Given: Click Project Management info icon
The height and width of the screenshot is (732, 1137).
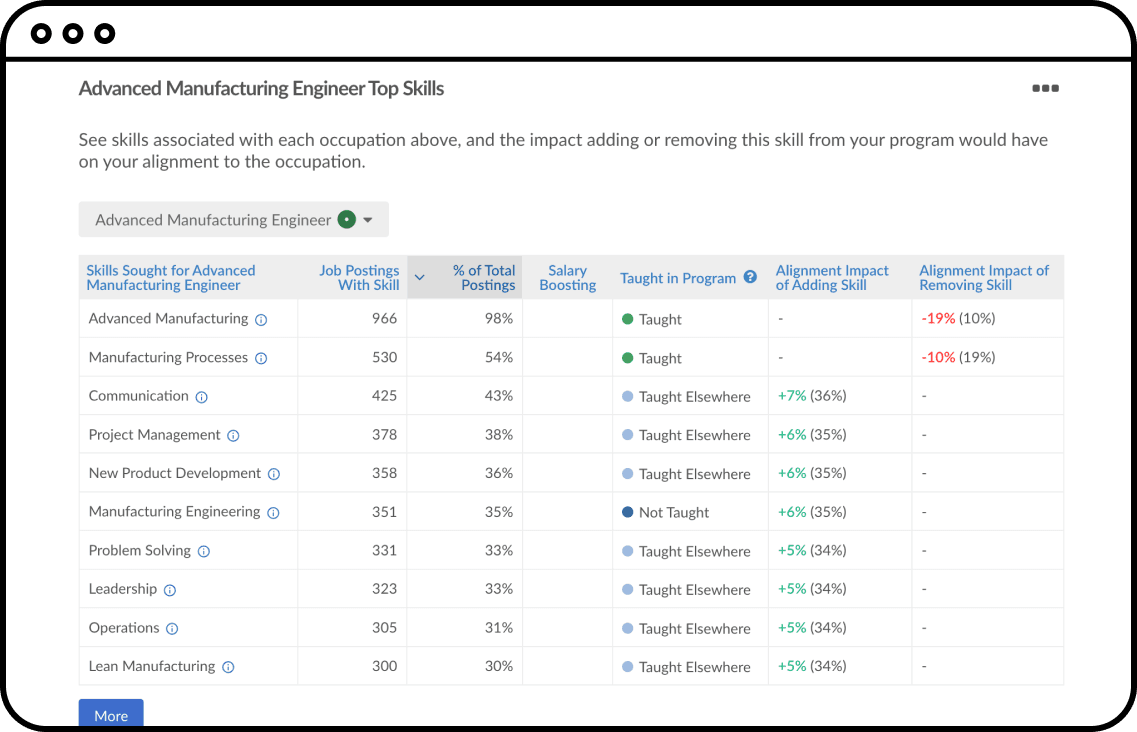Looking at the screenshot, I should click(x=233, y=436).
